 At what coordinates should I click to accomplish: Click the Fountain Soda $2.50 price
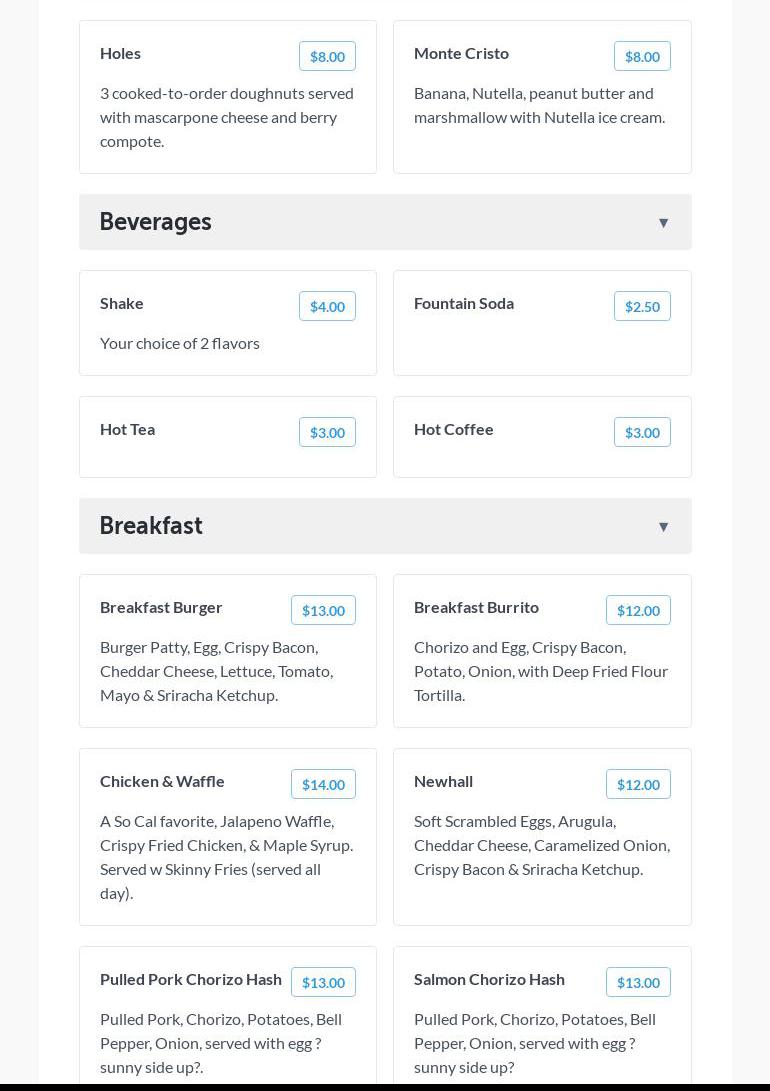point(642,307)
